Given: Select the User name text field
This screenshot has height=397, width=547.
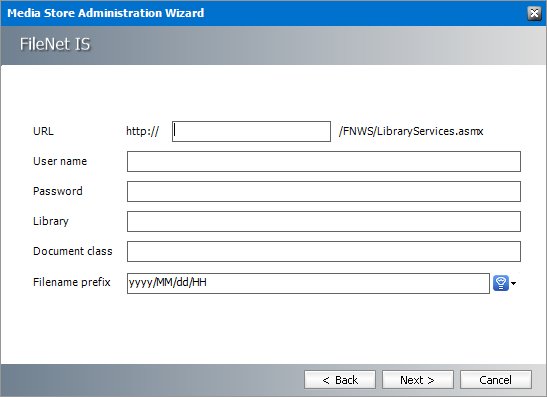Looking at the screenshot, I should (x=324, y=162).
